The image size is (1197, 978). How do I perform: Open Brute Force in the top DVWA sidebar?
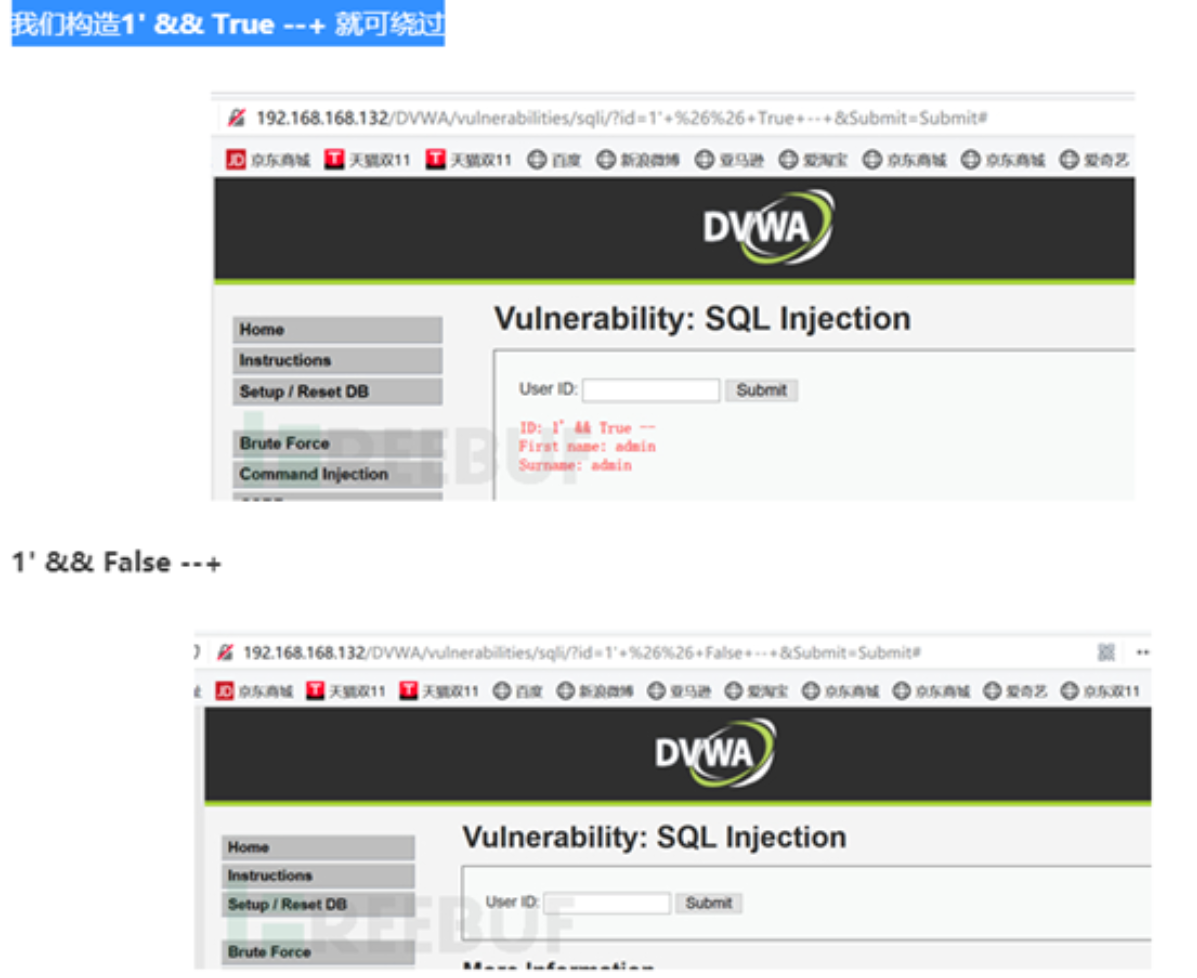pos(337,444)
